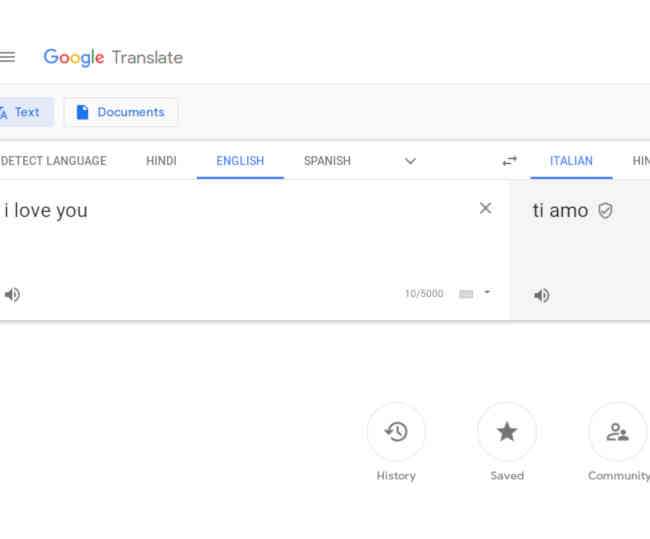Open Saved translations star
The height and width of the screenshot is (539, 650).
coord(507,432)
